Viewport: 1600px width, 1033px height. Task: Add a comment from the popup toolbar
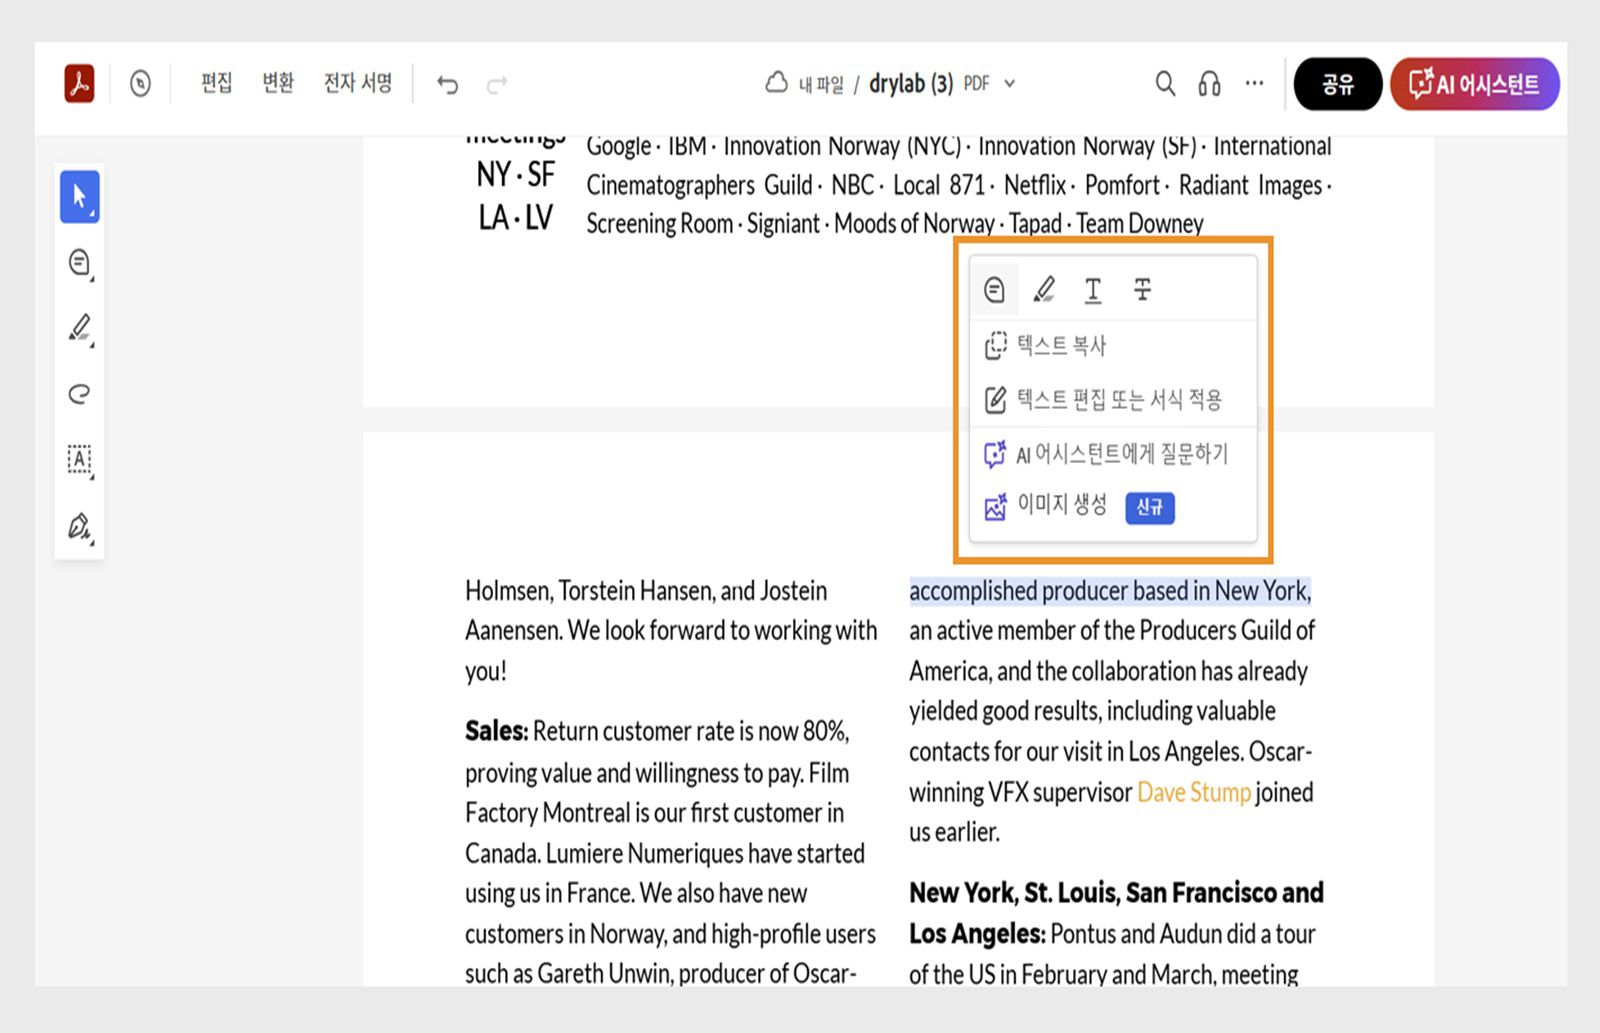[994, 290]
